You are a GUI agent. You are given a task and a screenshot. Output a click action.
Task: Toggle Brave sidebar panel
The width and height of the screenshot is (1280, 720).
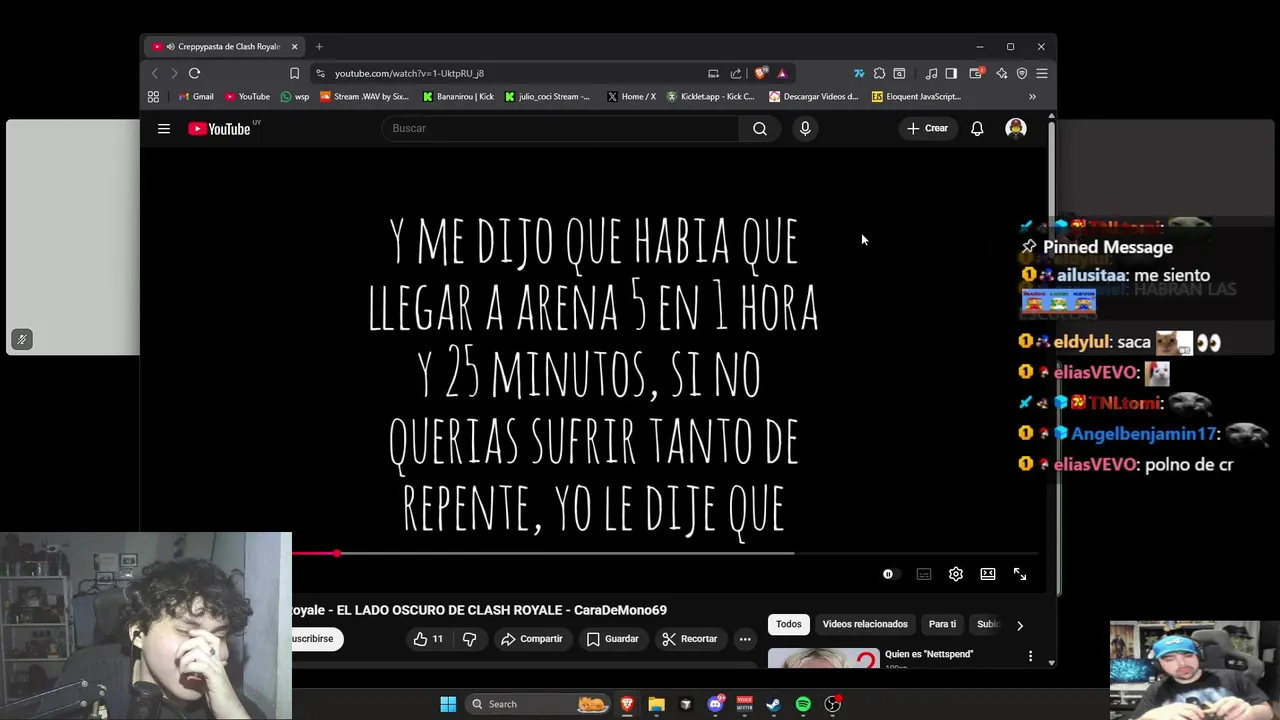(x=951, y=73)
